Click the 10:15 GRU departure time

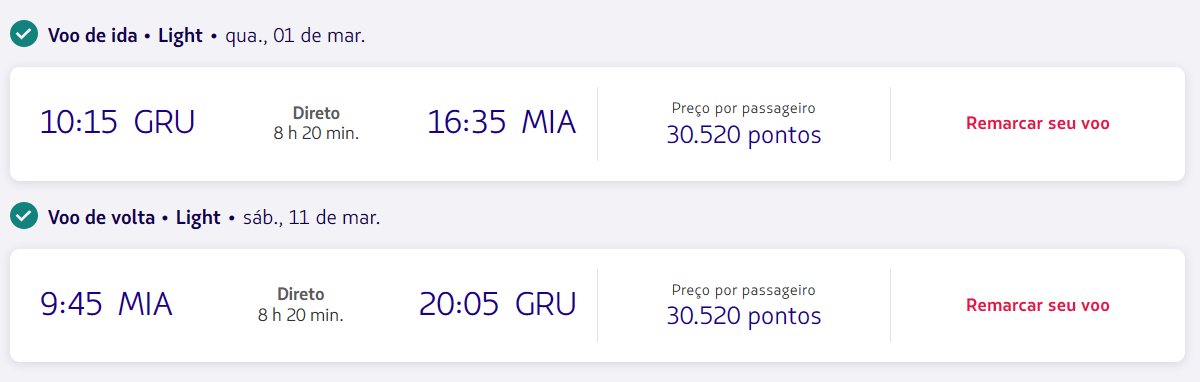(117, 122)
